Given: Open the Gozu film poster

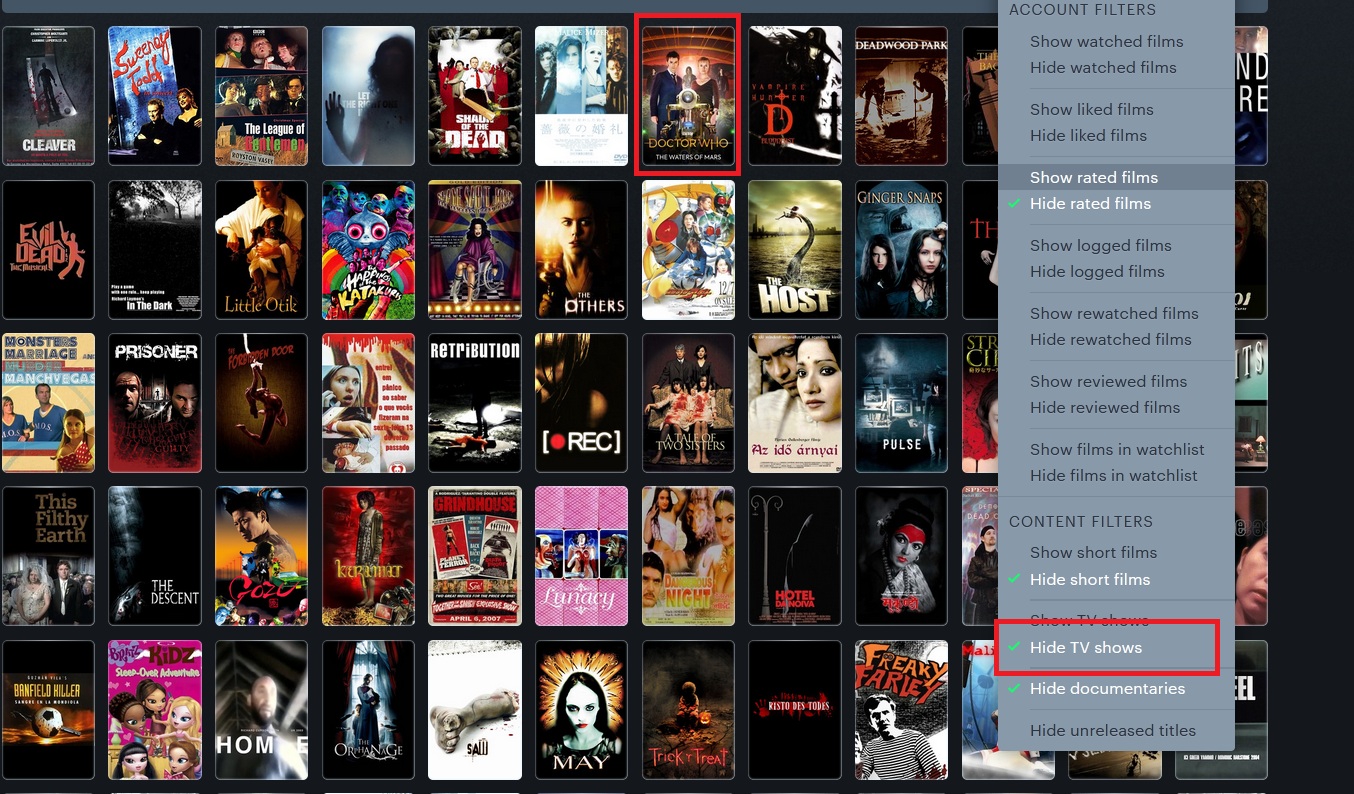Looking at the screenshot, I should click(261, 557).
